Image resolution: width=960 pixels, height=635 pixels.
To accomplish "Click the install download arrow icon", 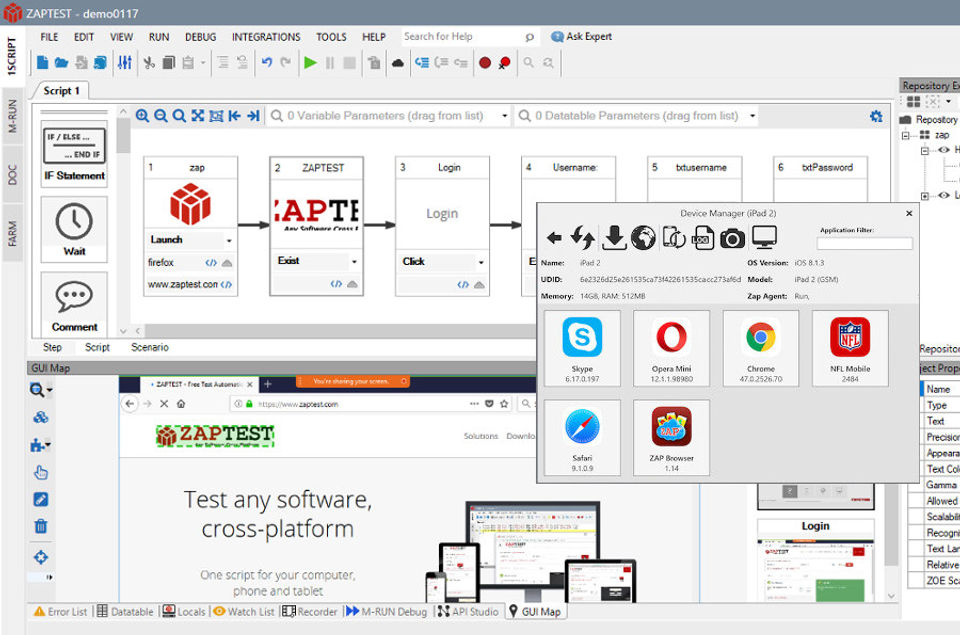I will click(614, 237).
